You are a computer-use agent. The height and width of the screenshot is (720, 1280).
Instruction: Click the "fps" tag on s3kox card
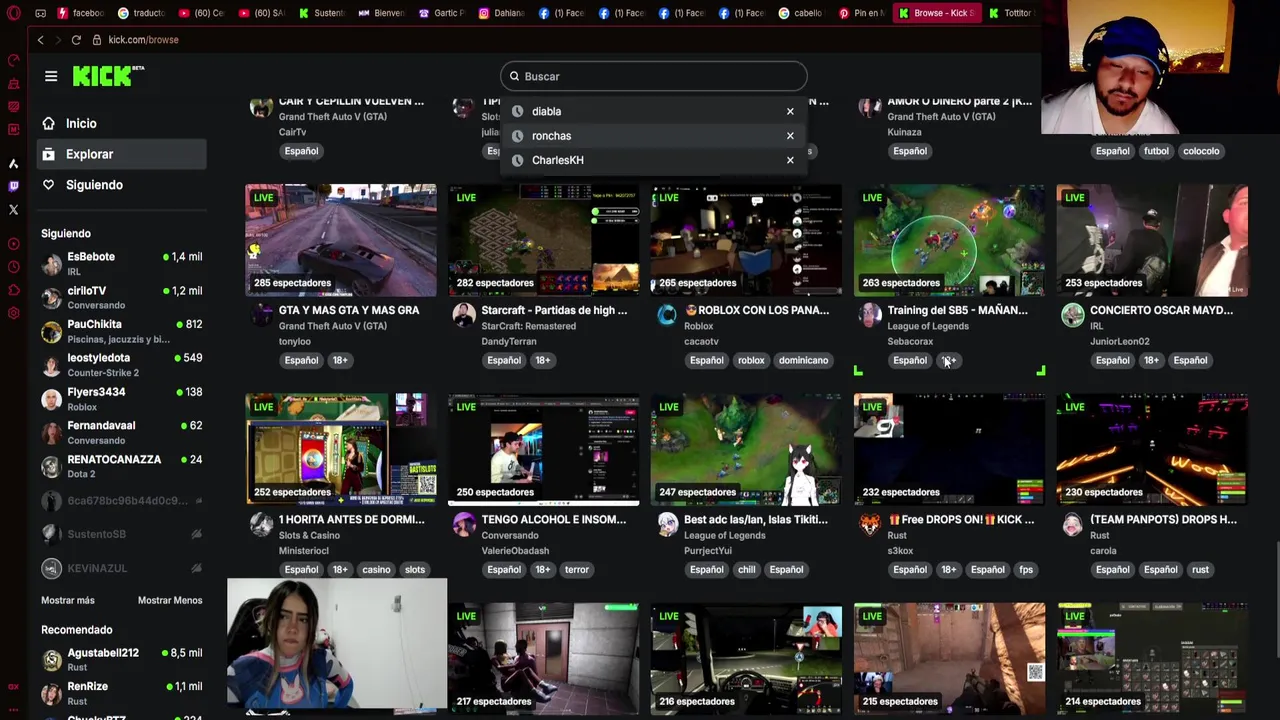(x=1026, y=570)
